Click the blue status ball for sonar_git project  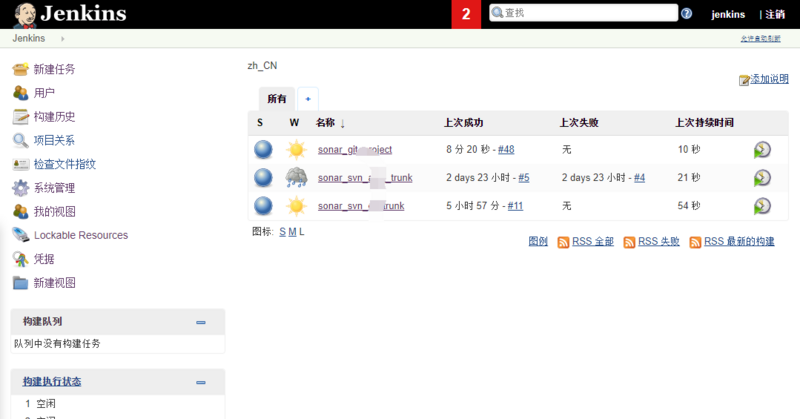[263, 150]
